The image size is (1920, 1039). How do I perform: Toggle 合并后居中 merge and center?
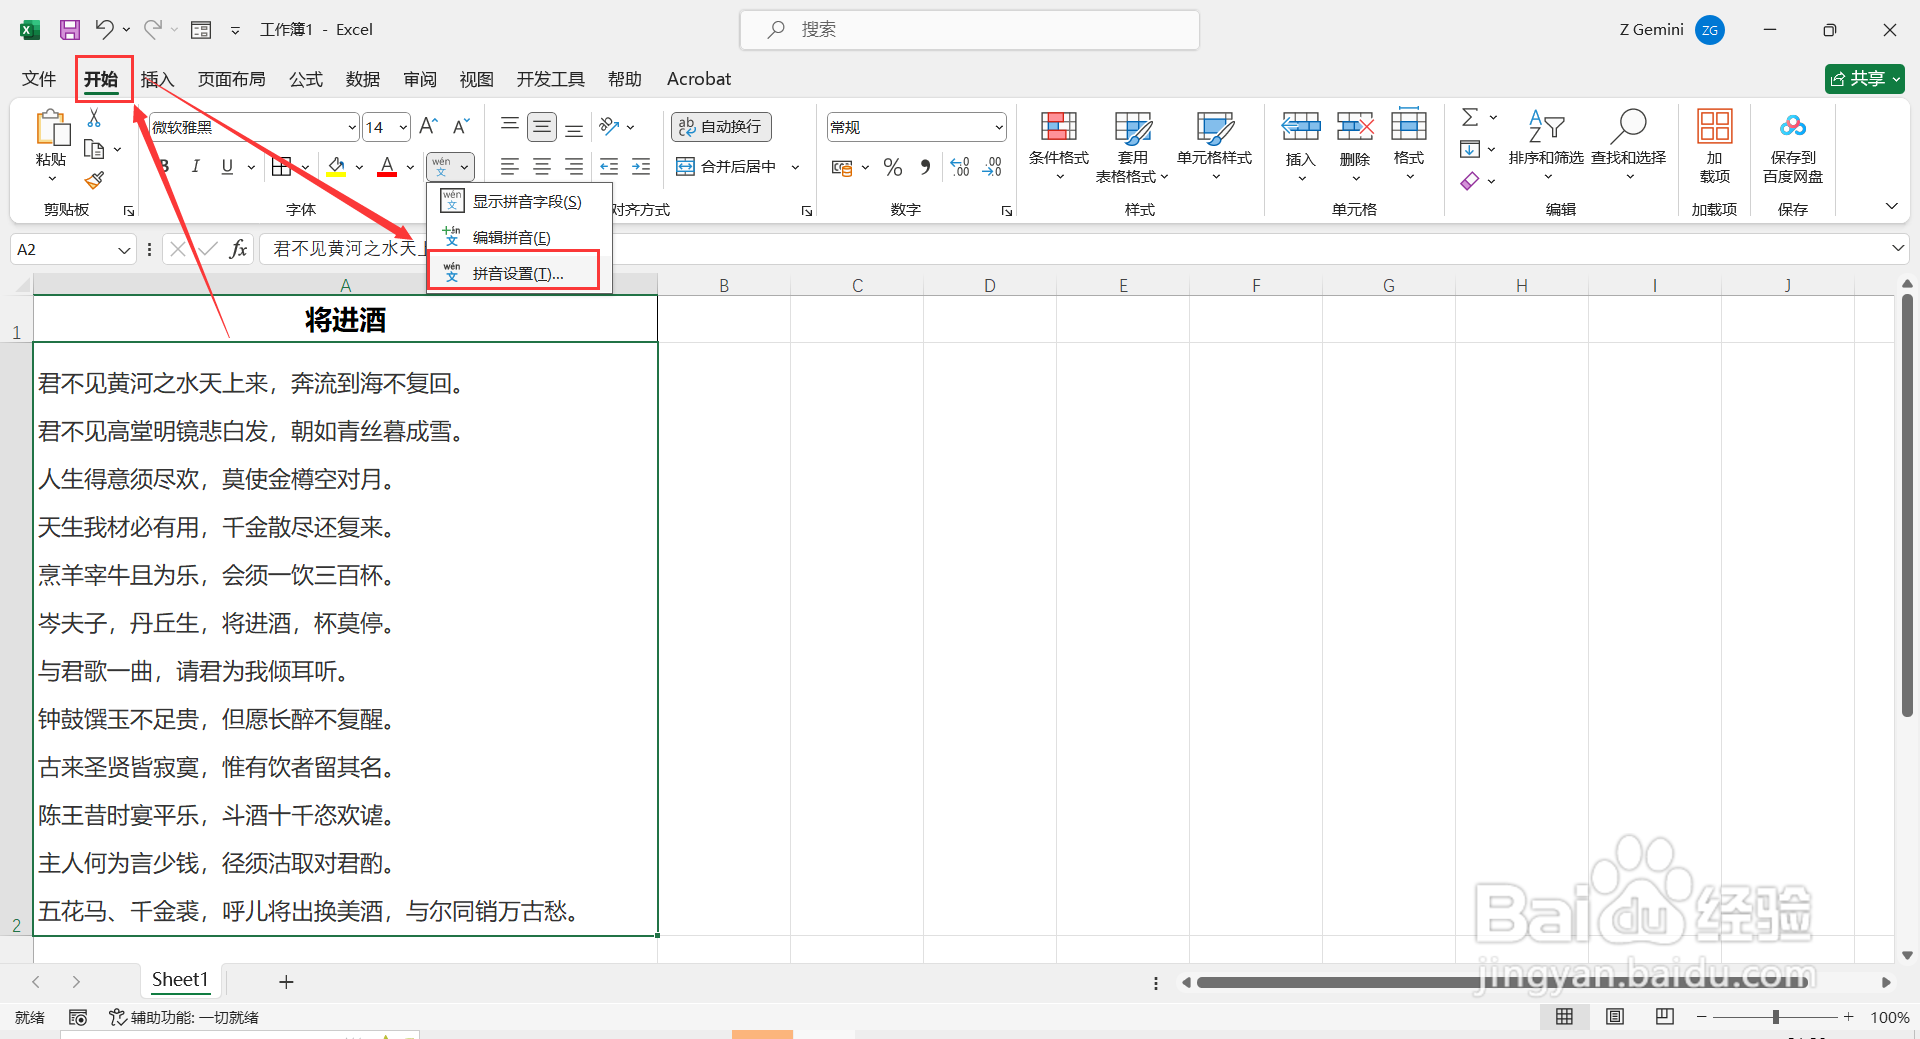[728, 166]
